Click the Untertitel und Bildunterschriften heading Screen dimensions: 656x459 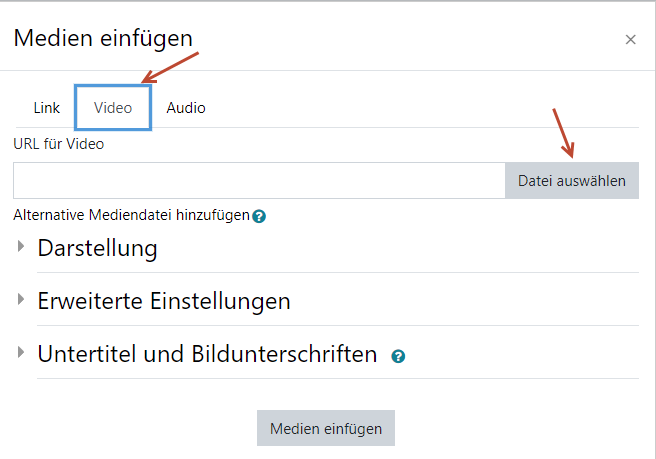(207, 354)
